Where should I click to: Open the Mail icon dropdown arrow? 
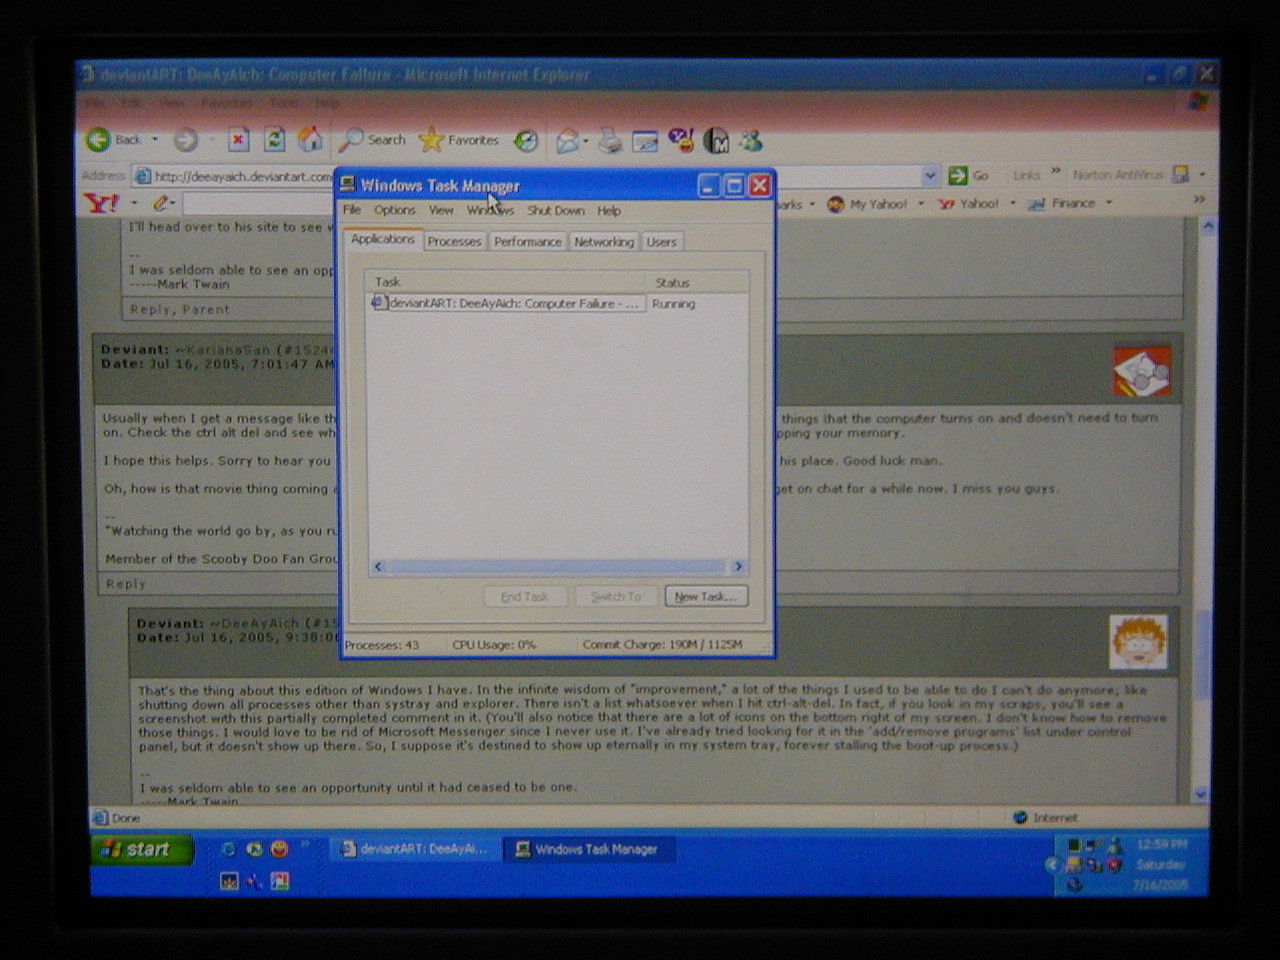click(586, 142)
